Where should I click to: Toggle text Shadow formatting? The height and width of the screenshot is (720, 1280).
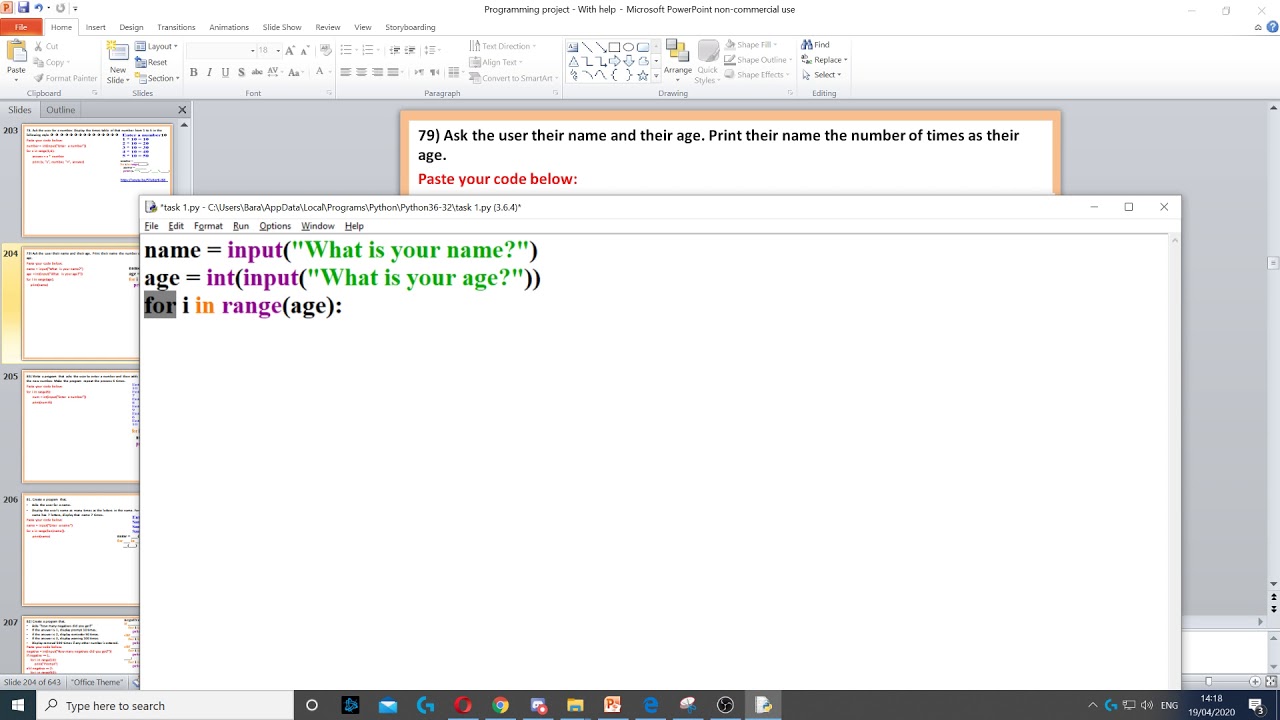(241, 72)
